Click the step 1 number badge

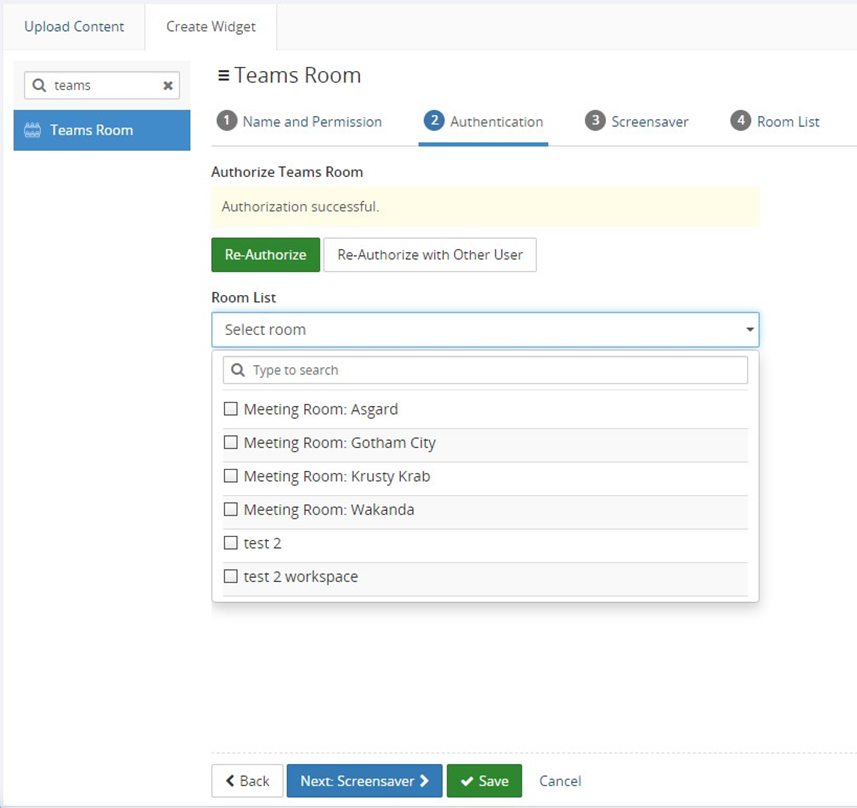[227, 121]
